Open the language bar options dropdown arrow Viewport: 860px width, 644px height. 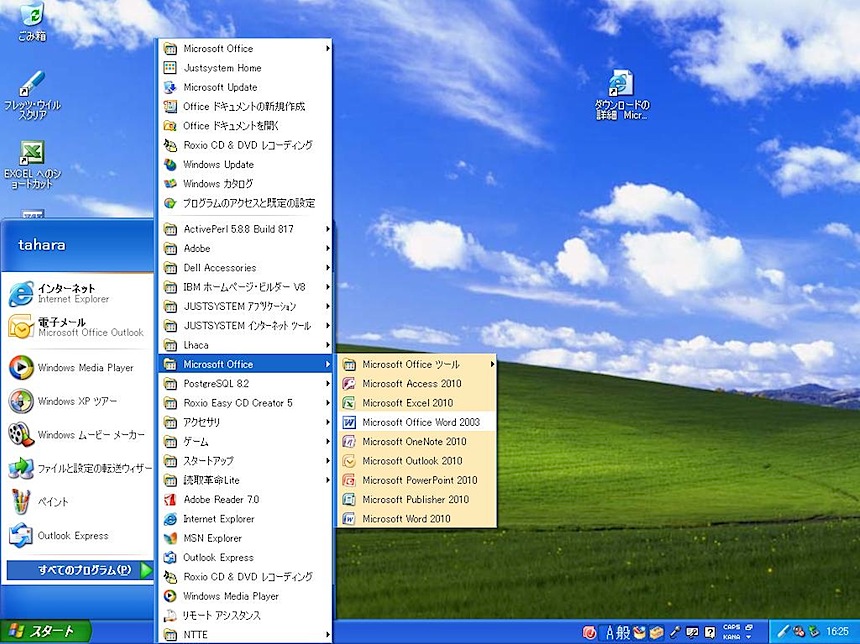click(749, 637)
